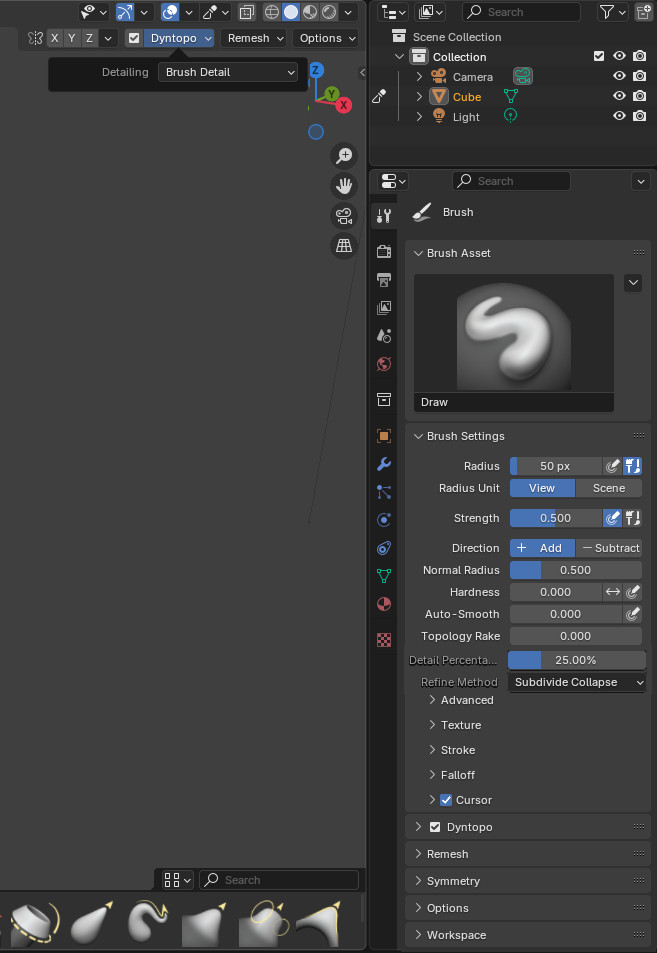Viewport: 657px width, 953px height.
Task: Toggle the camera view icon in viewport
Action: (x=344, y=216)
